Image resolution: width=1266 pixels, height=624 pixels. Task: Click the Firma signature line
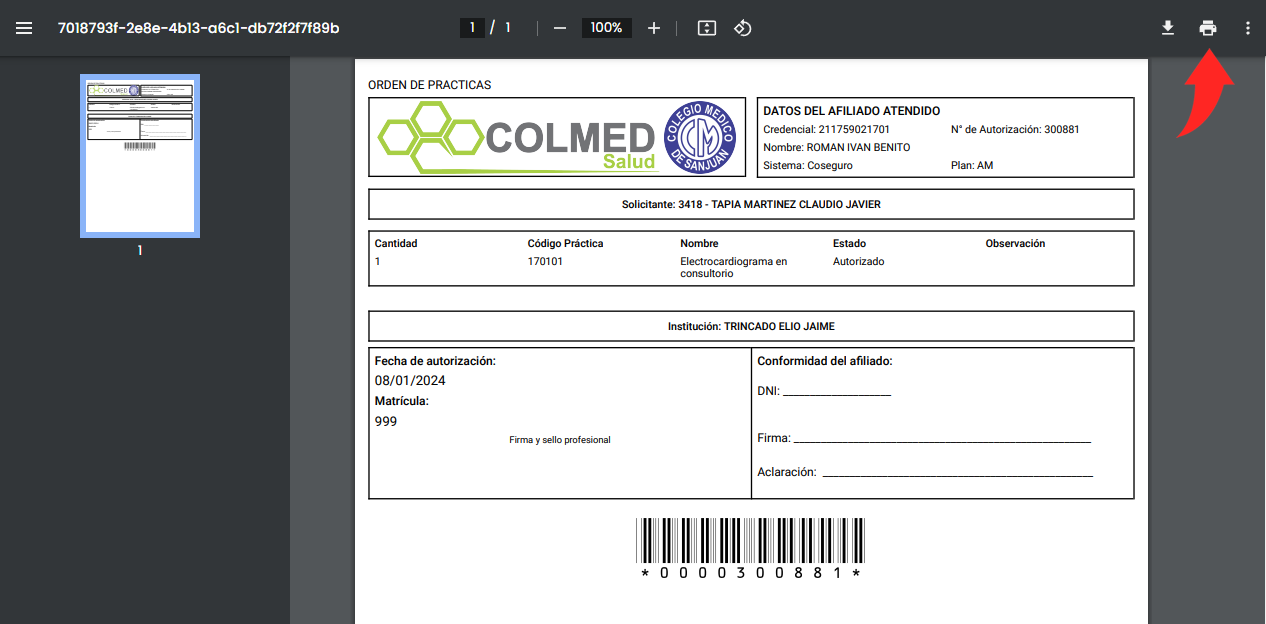click(x=942, y=440)
